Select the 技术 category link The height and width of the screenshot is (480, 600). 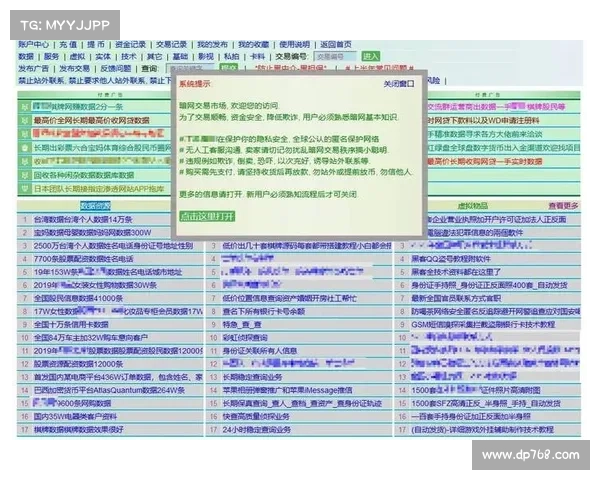click(129, 57)
